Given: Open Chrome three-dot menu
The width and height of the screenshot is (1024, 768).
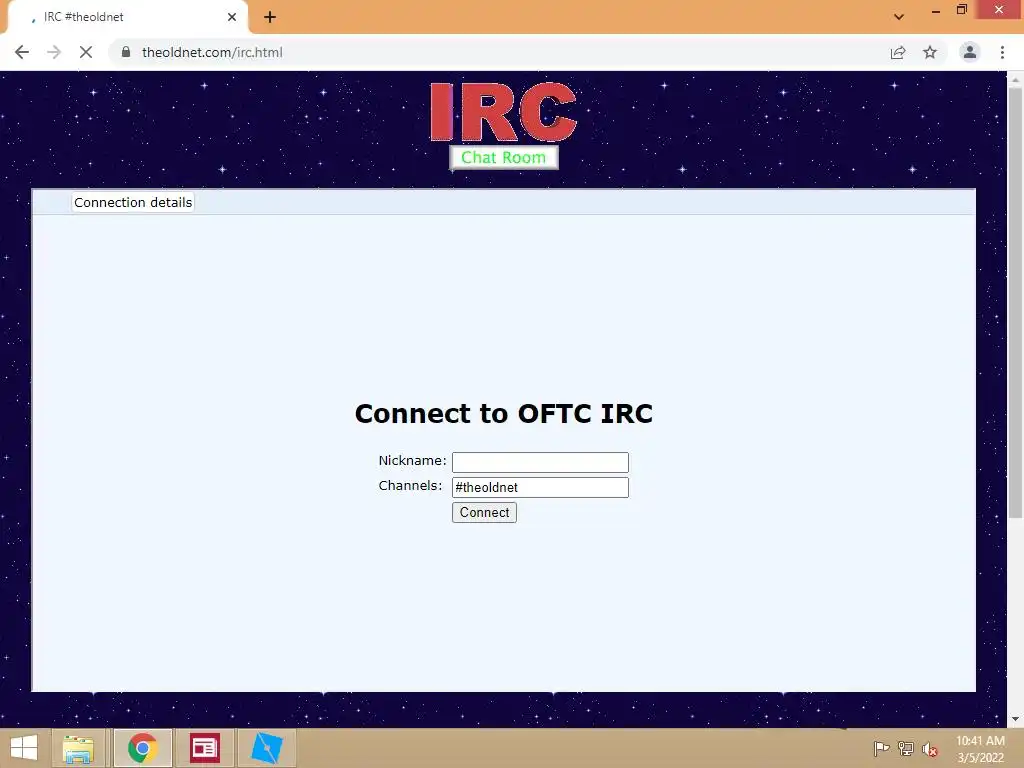Looking at the screenshot, I should tap(1002, 52).
